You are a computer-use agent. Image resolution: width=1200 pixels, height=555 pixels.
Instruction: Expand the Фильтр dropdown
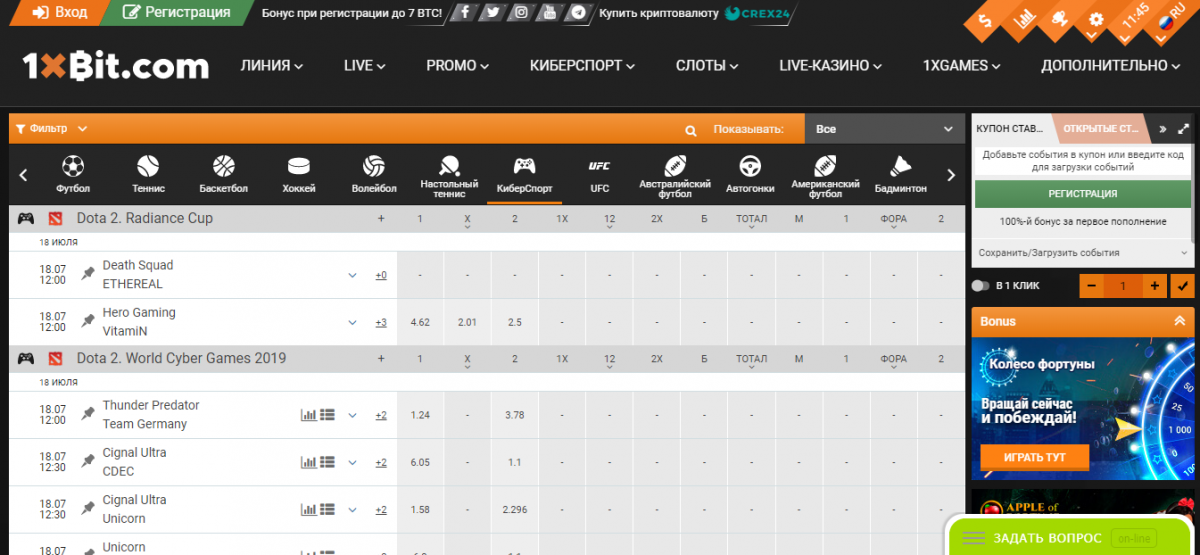52,129
